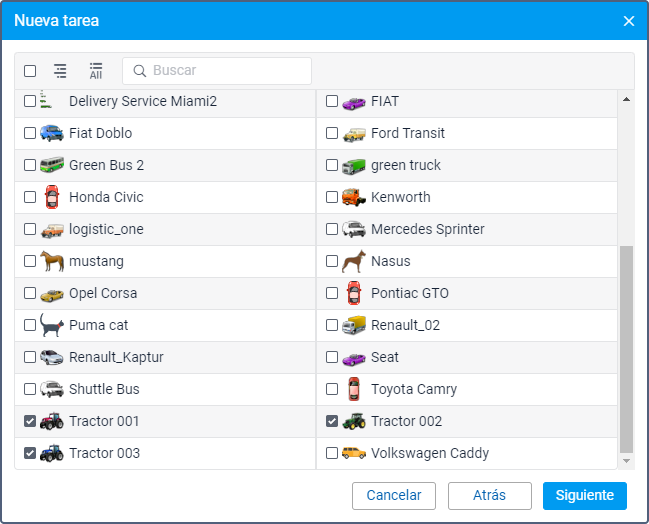Uncheck the Tractor 001 checkbox
The height and width of the screenshot is (524, 649).
point(30,421)
